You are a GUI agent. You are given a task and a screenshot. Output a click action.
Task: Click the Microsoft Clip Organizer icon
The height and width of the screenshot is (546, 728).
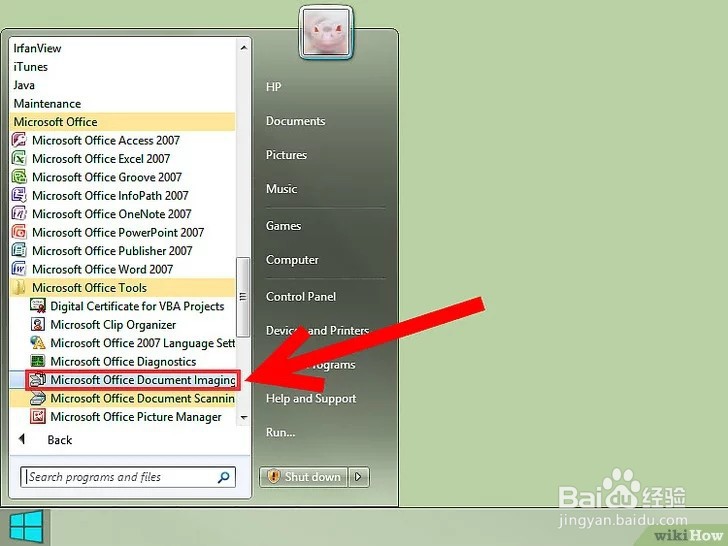pyautogui.click(x=38, y=325)
